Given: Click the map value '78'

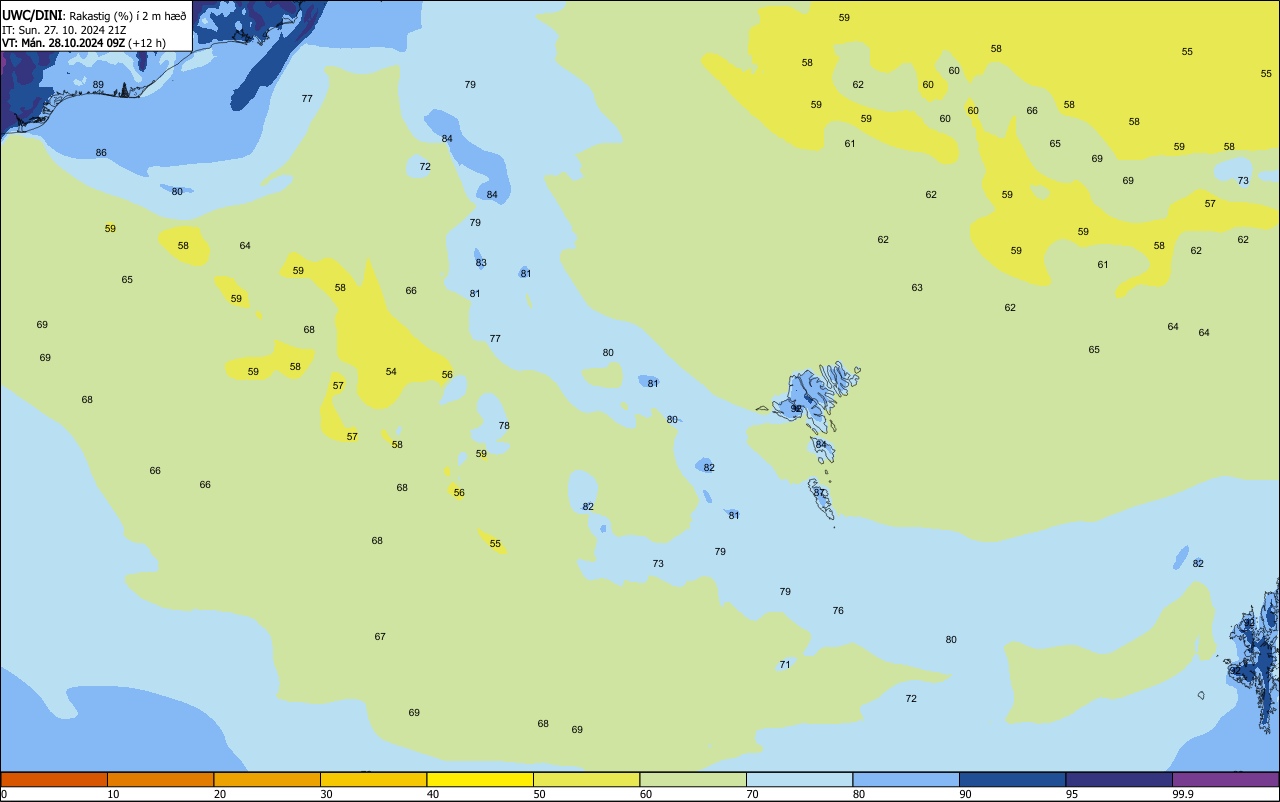Looking at the screenshot, I should (x=504, y=426).
